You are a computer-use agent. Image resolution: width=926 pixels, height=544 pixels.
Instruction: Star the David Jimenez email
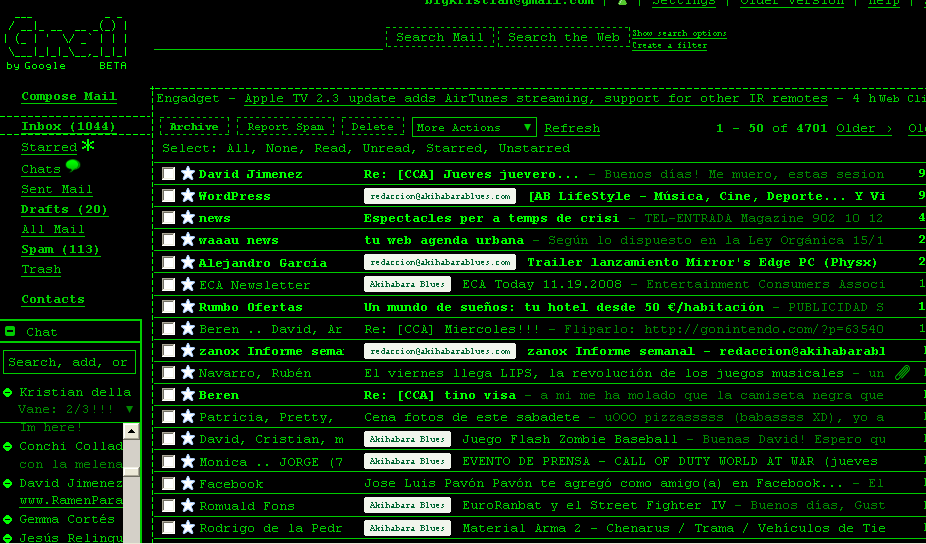tap(188, 174)
